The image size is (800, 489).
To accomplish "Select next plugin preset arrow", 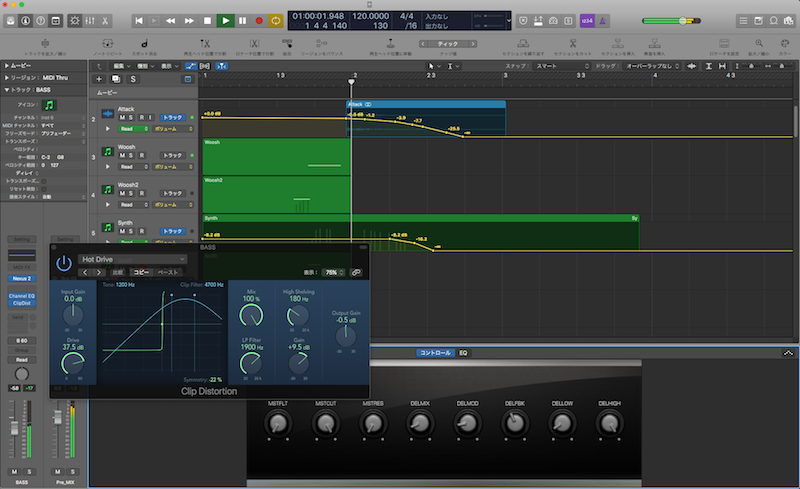I will 98,272.
